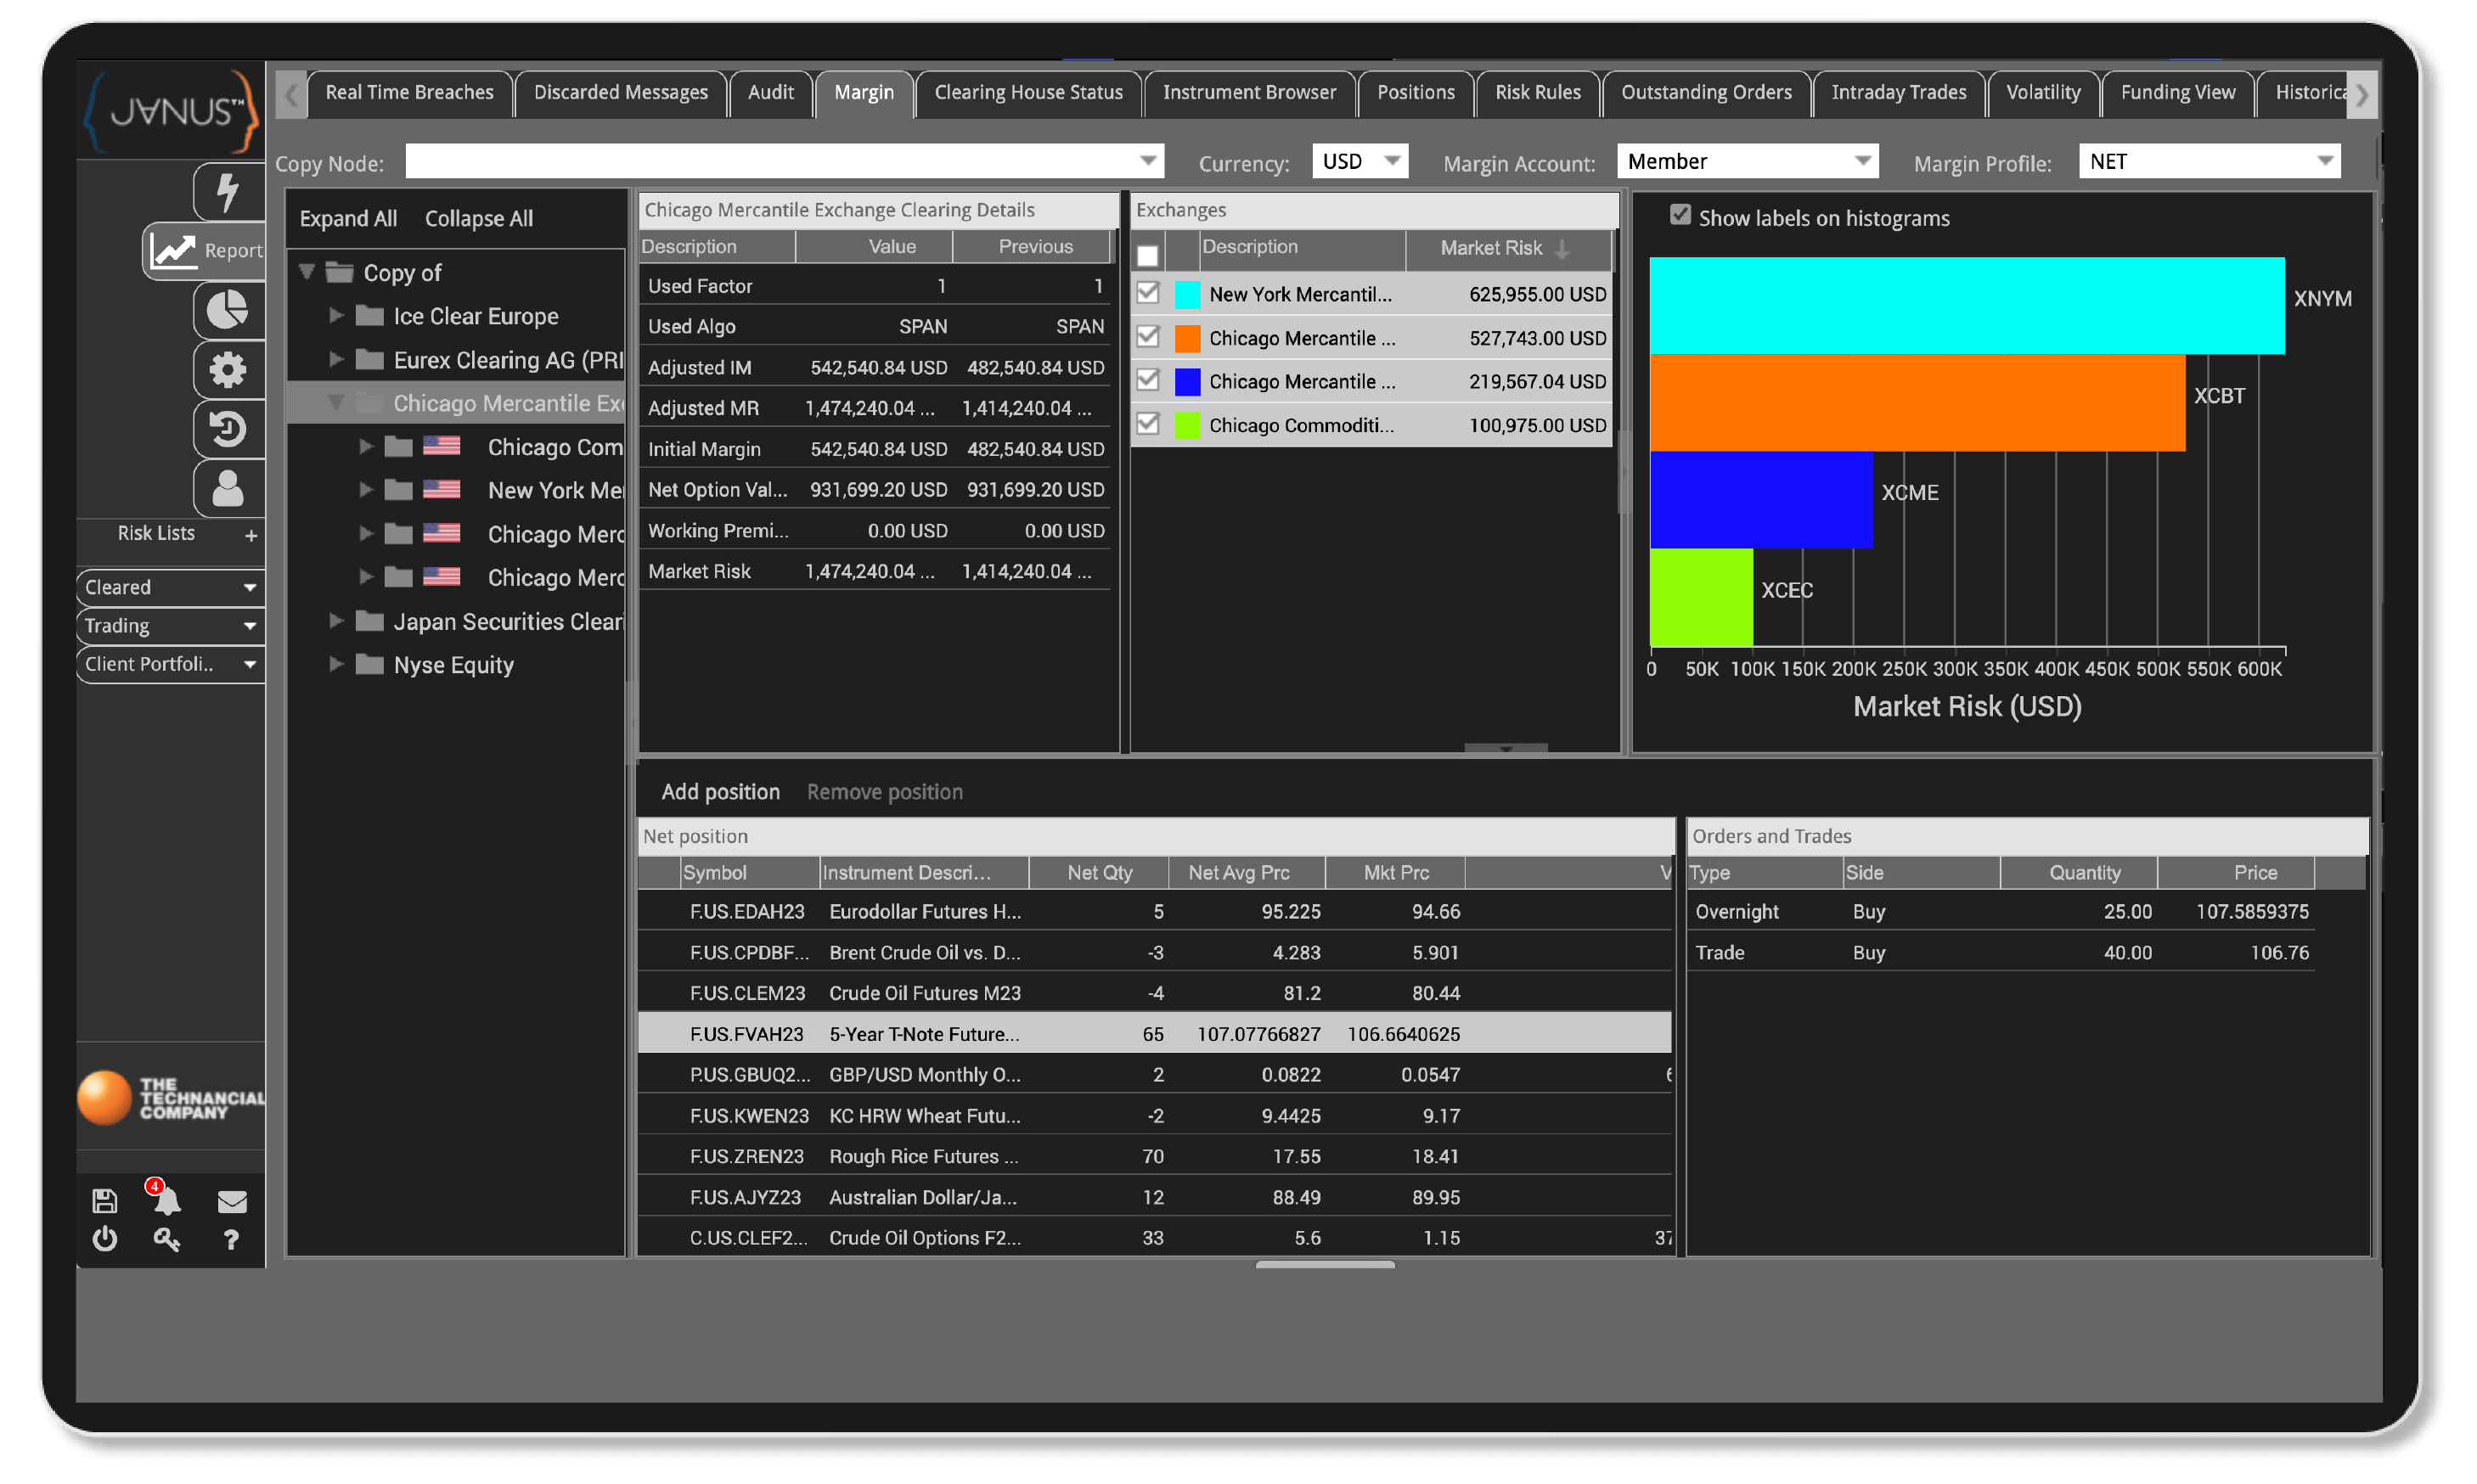Click Japan Securities Clearing folder icon

(370, 621)
